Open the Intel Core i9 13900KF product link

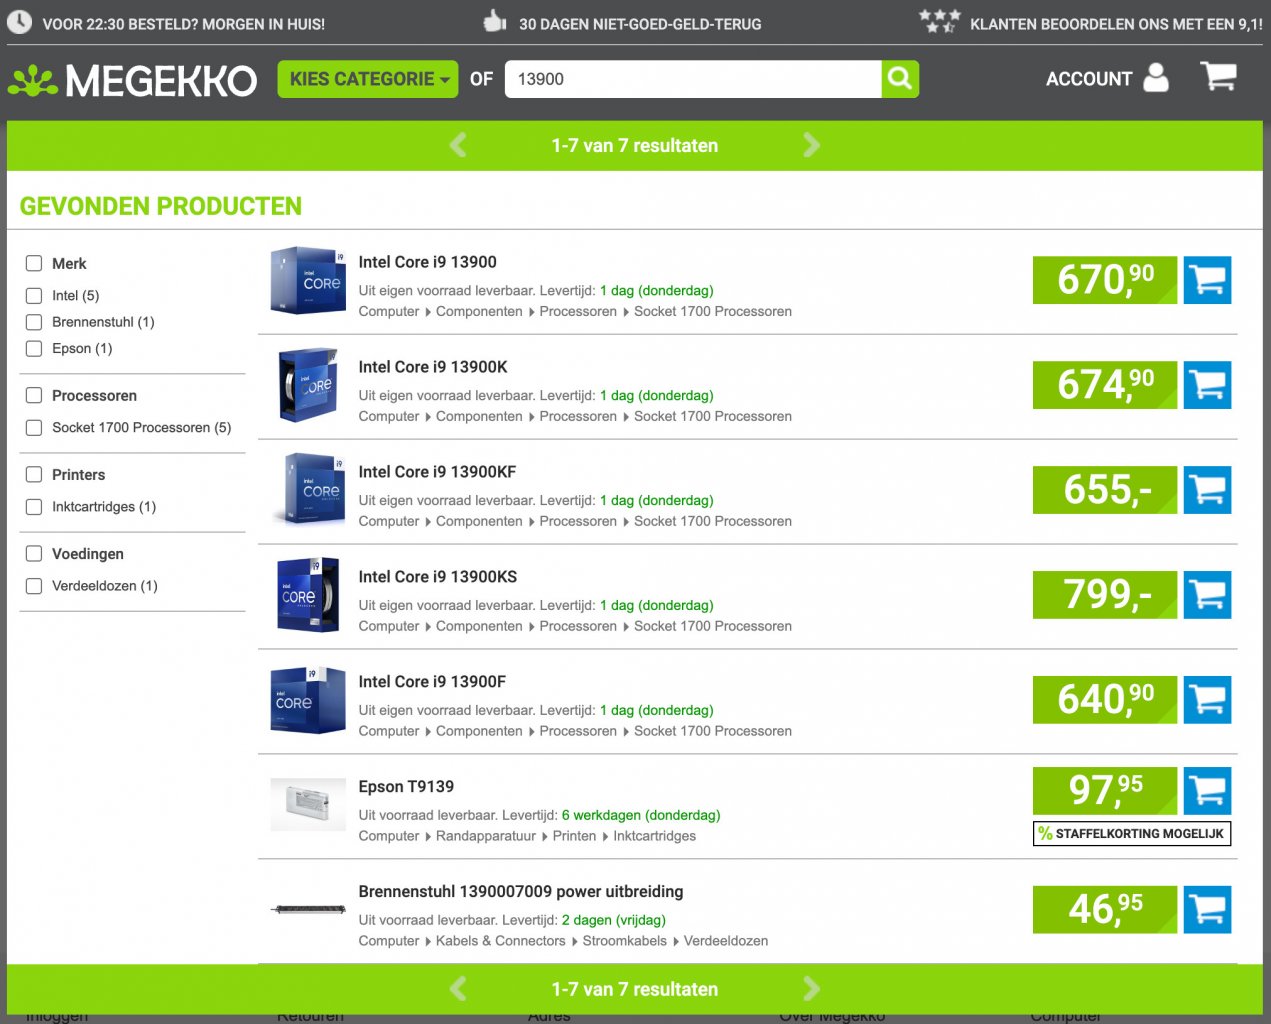pos(437,472)
